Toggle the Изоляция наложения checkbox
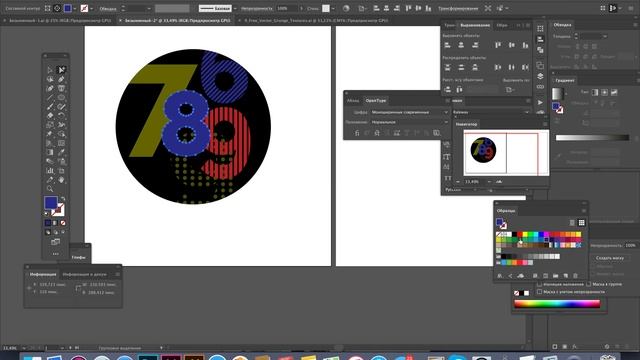 point(540,284)
